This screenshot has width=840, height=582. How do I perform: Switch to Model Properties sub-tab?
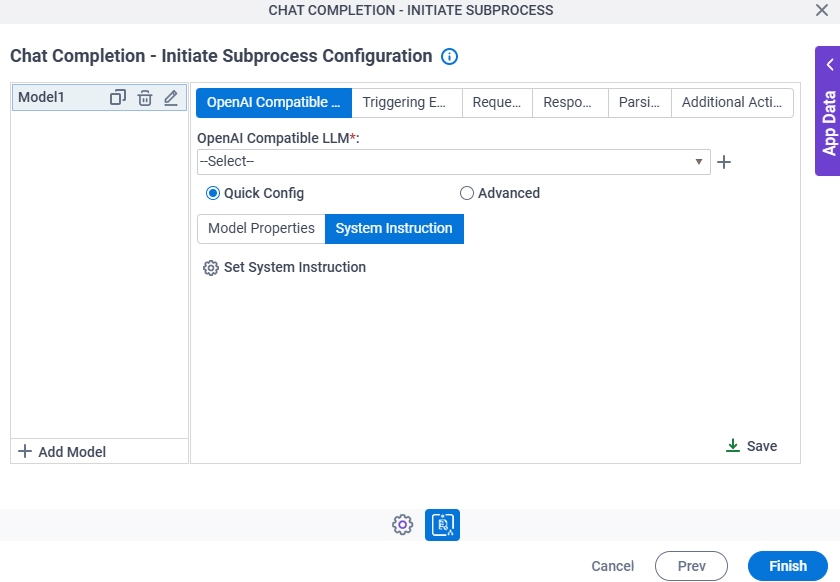pos(261,229)
